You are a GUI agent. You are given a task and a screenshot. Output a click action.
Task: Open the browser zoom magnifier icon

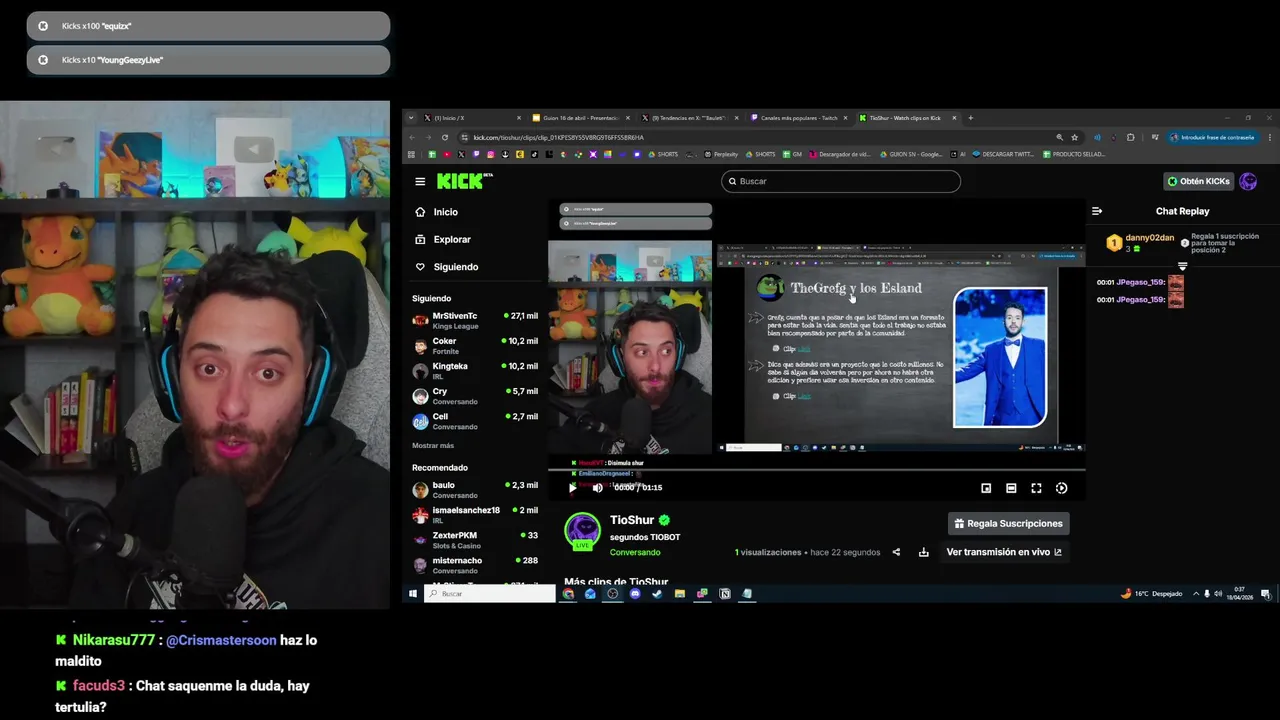pos(1059,137)
